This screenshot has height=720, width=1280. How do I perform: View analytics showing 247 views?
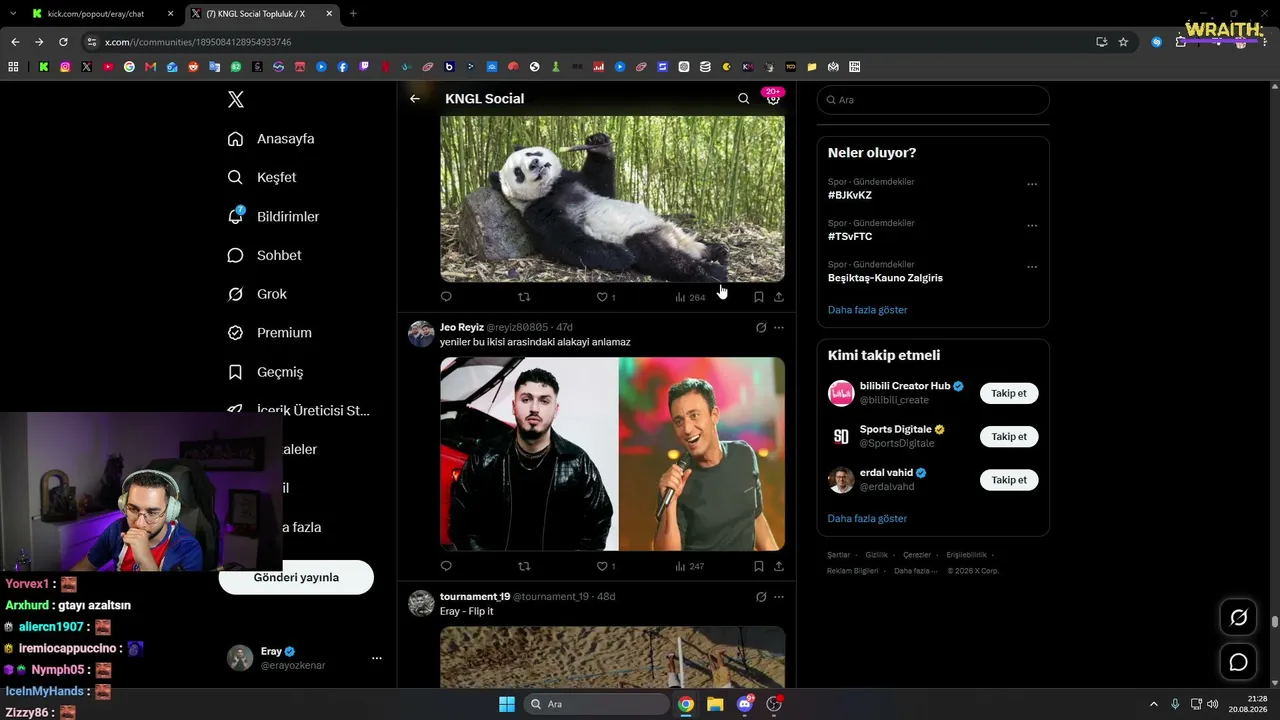click(690, 566)
